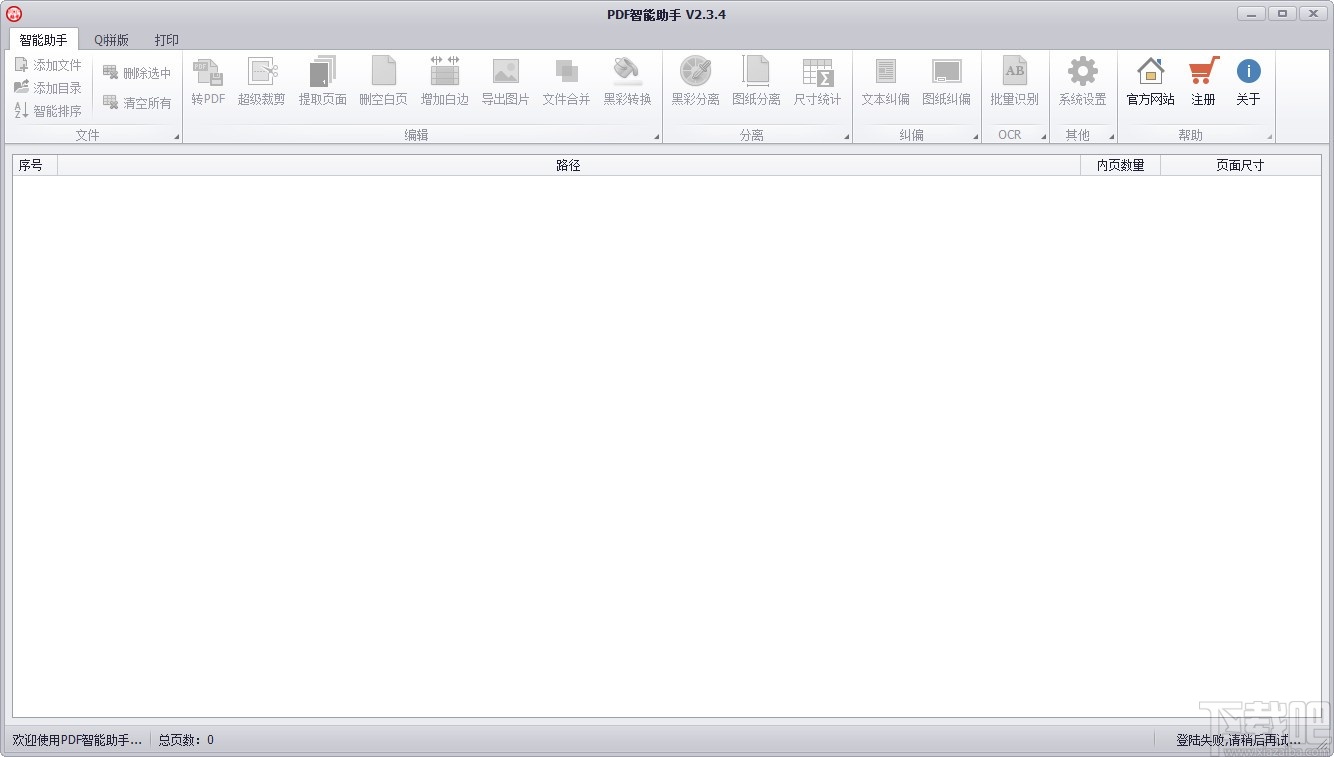This screenshot has width=1334, height=757.
Task: Select the 转PDF conversion tool
Action: [207, 82]
